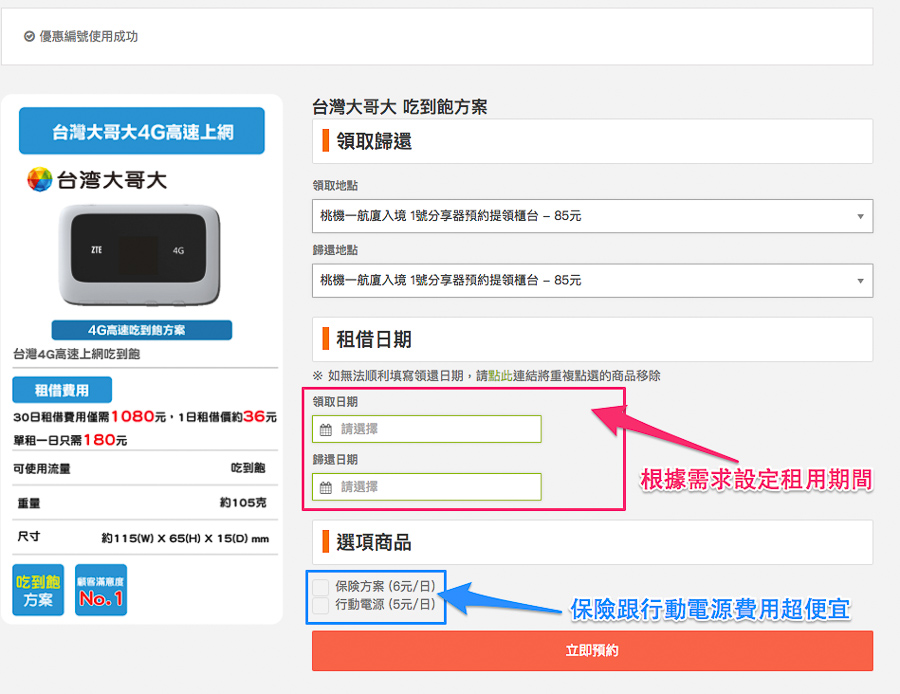Click the 4G高速吃到飽方案 label
Image resolution: width=900 pixels, height=694 pixels.
[142, 330]
